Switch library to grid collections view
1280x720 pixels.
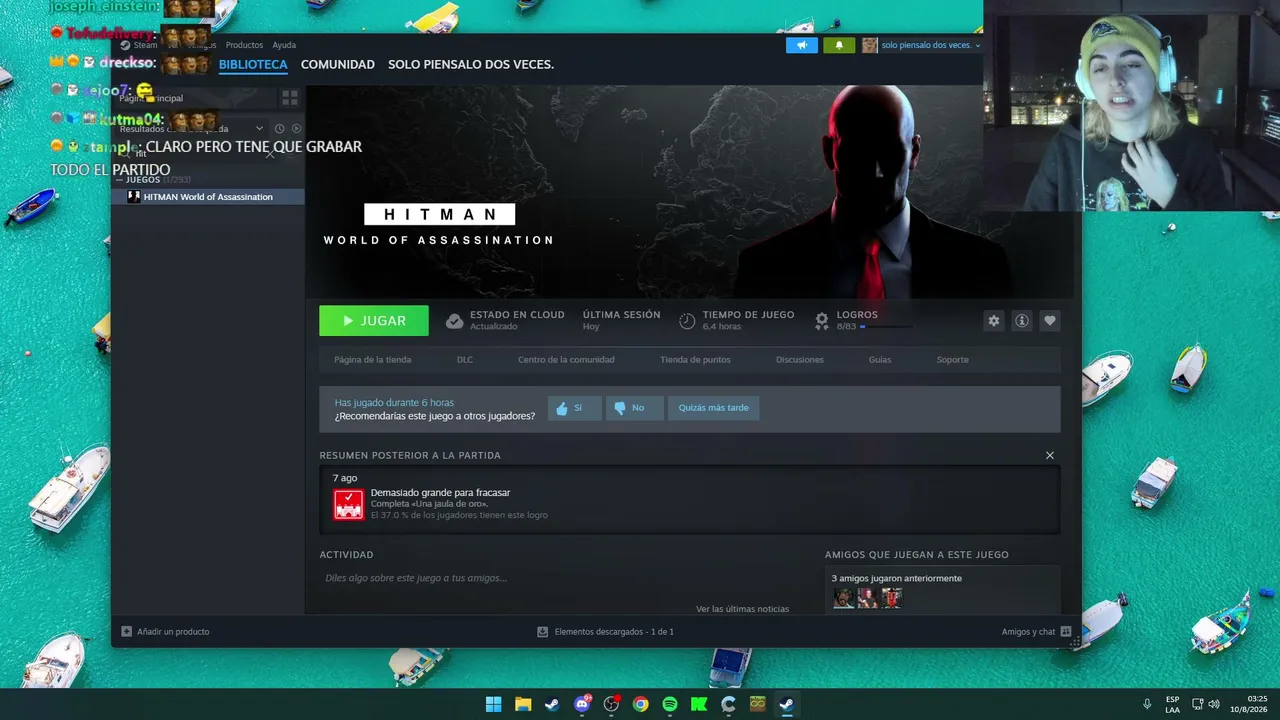[x=290, y=98]
